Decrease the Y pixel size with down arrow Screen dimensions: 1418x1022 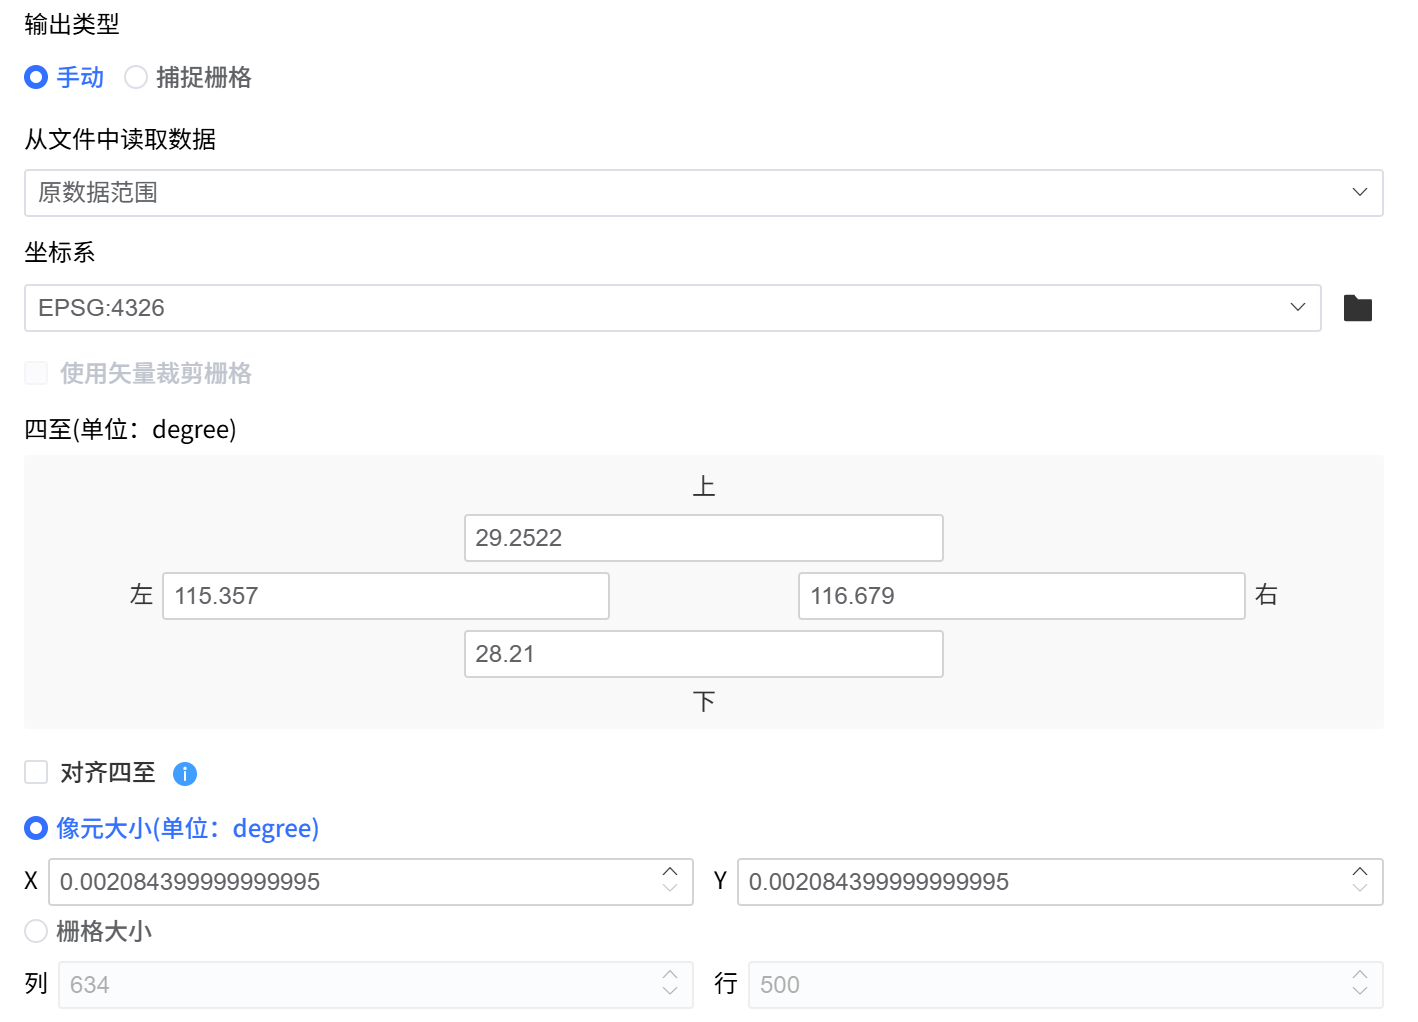click(x=1360, y=888)
